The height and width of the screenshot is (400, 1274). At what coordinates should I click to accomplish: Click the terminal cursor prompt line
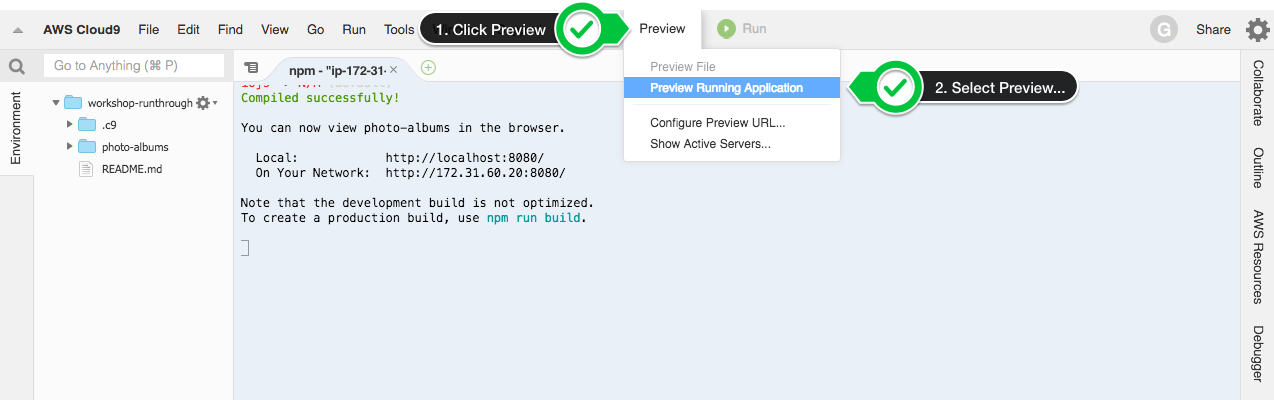(245, 248)
